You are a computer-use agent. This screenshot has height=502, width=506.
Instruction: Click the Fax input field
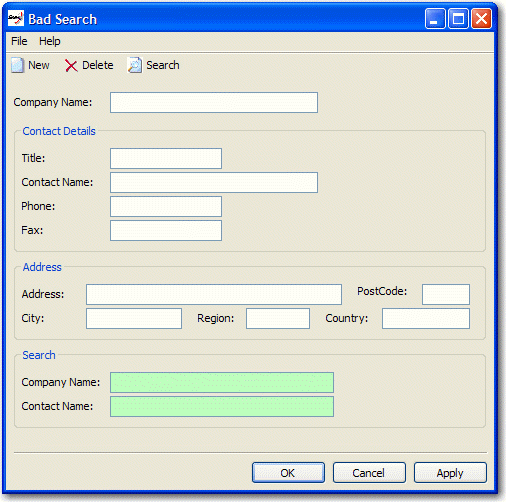(166, 231)
